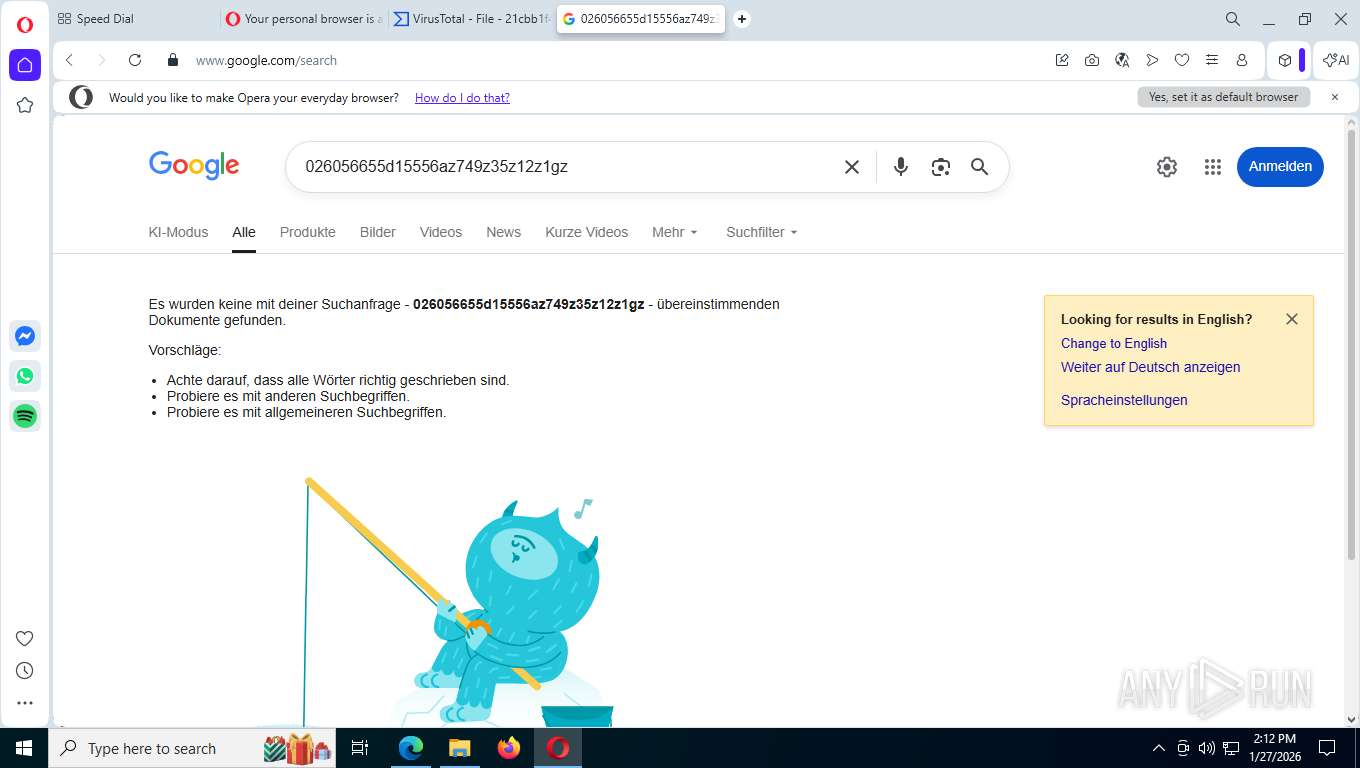Expand the Suchfilter dropdown

tap(762, 232)
